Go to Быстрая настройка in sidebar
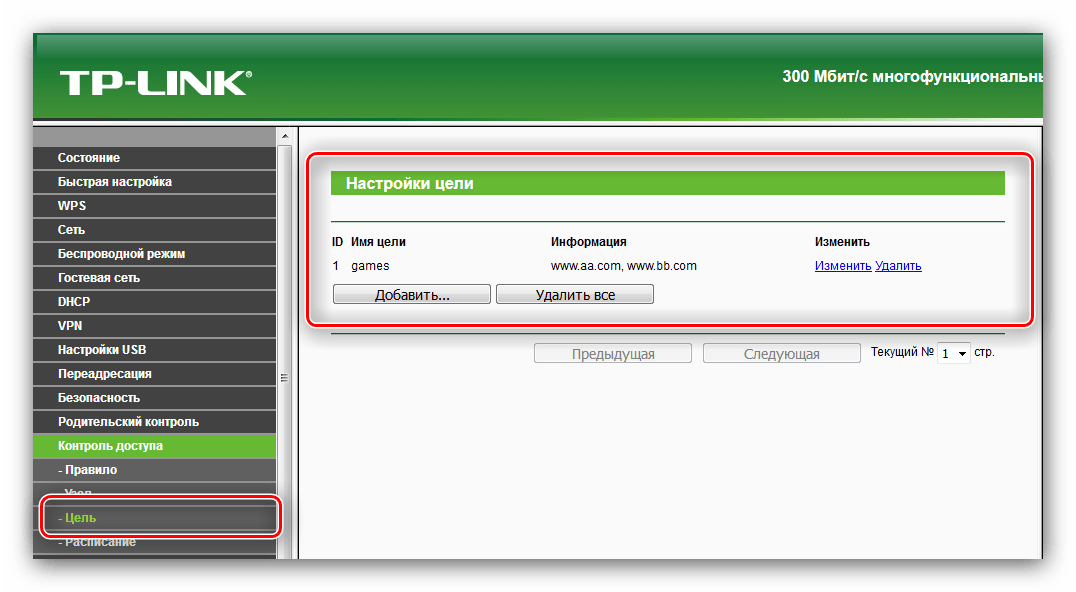Viewport: 1076px width, 592px height. click(x=115, y=182)
